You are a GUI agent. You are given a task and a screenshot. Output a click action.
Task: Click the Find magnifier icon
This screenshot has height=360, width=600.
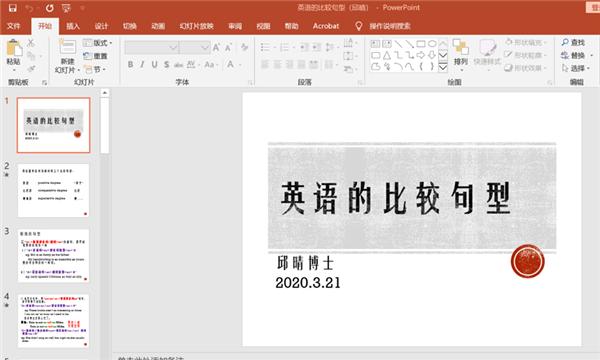tap(565, 42)
